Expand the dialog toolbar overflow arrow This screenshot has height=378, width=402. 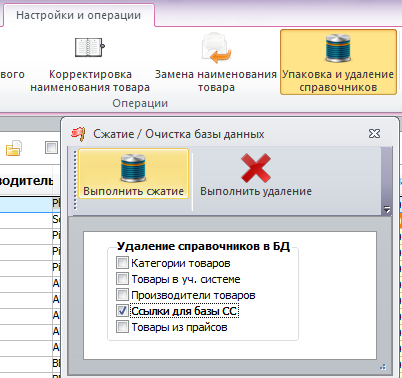pos(387,209)
